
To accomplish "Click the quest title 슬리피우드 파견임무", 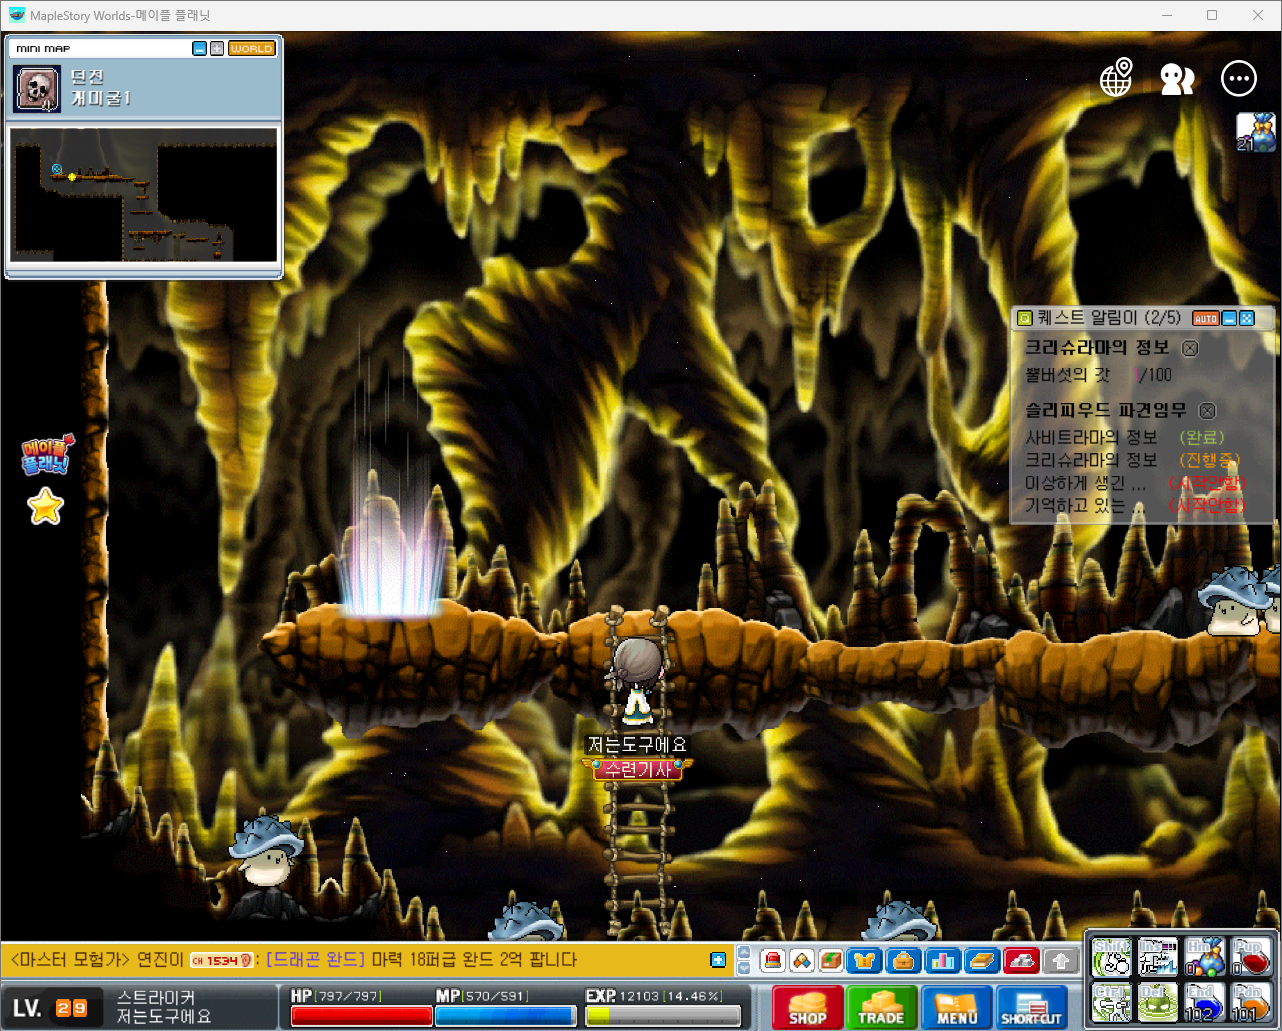I will [1106, 410].
